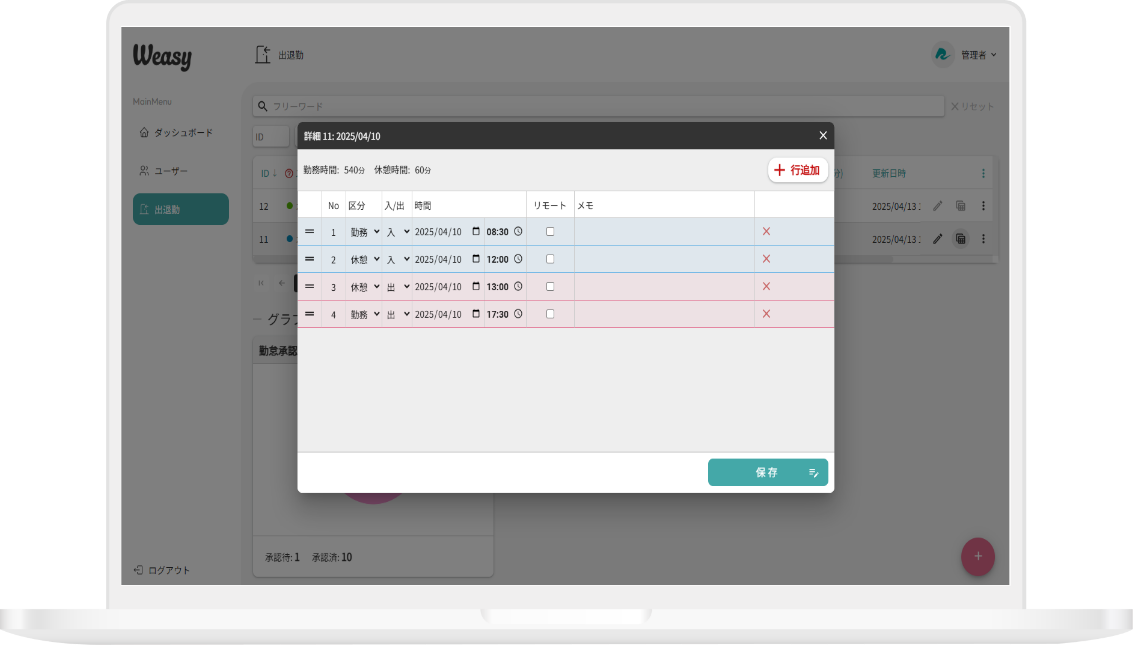Click the 行追加 add row button
This screenshot has width=1133, height=645.
797,170
